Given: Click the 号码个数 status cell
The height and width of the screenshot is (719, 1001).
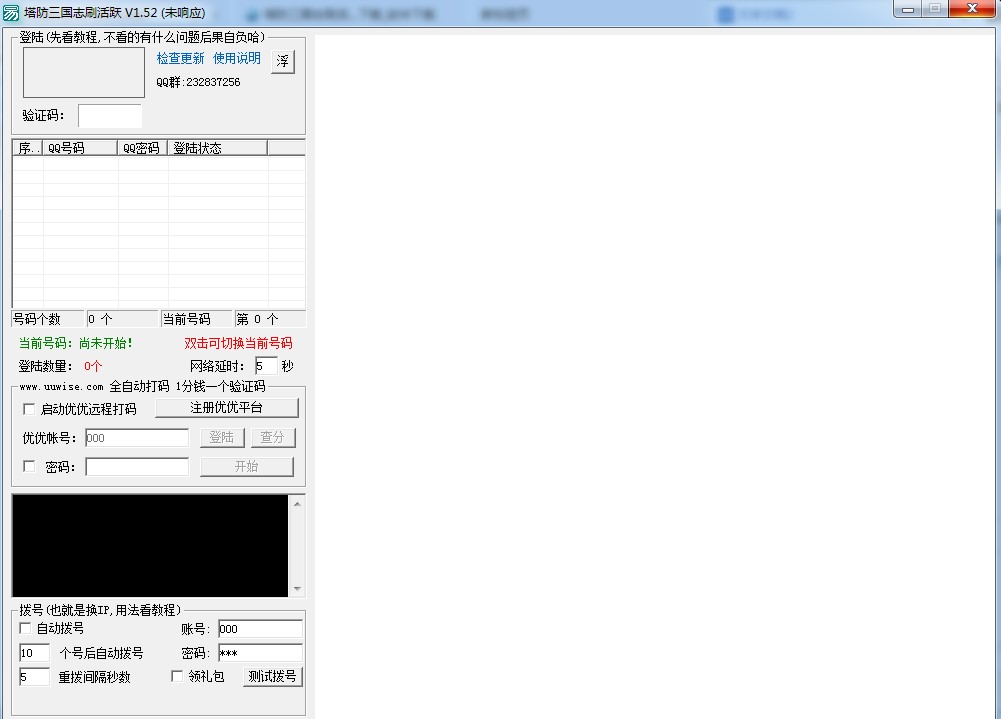Looking at the screenshot, I should click(x=48, y=319).
